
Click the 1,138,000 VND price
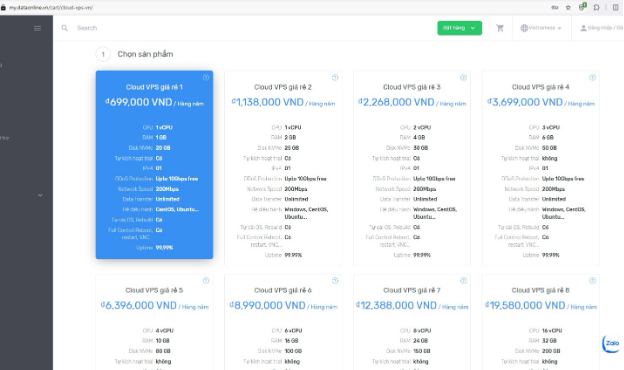coord(267,102)
